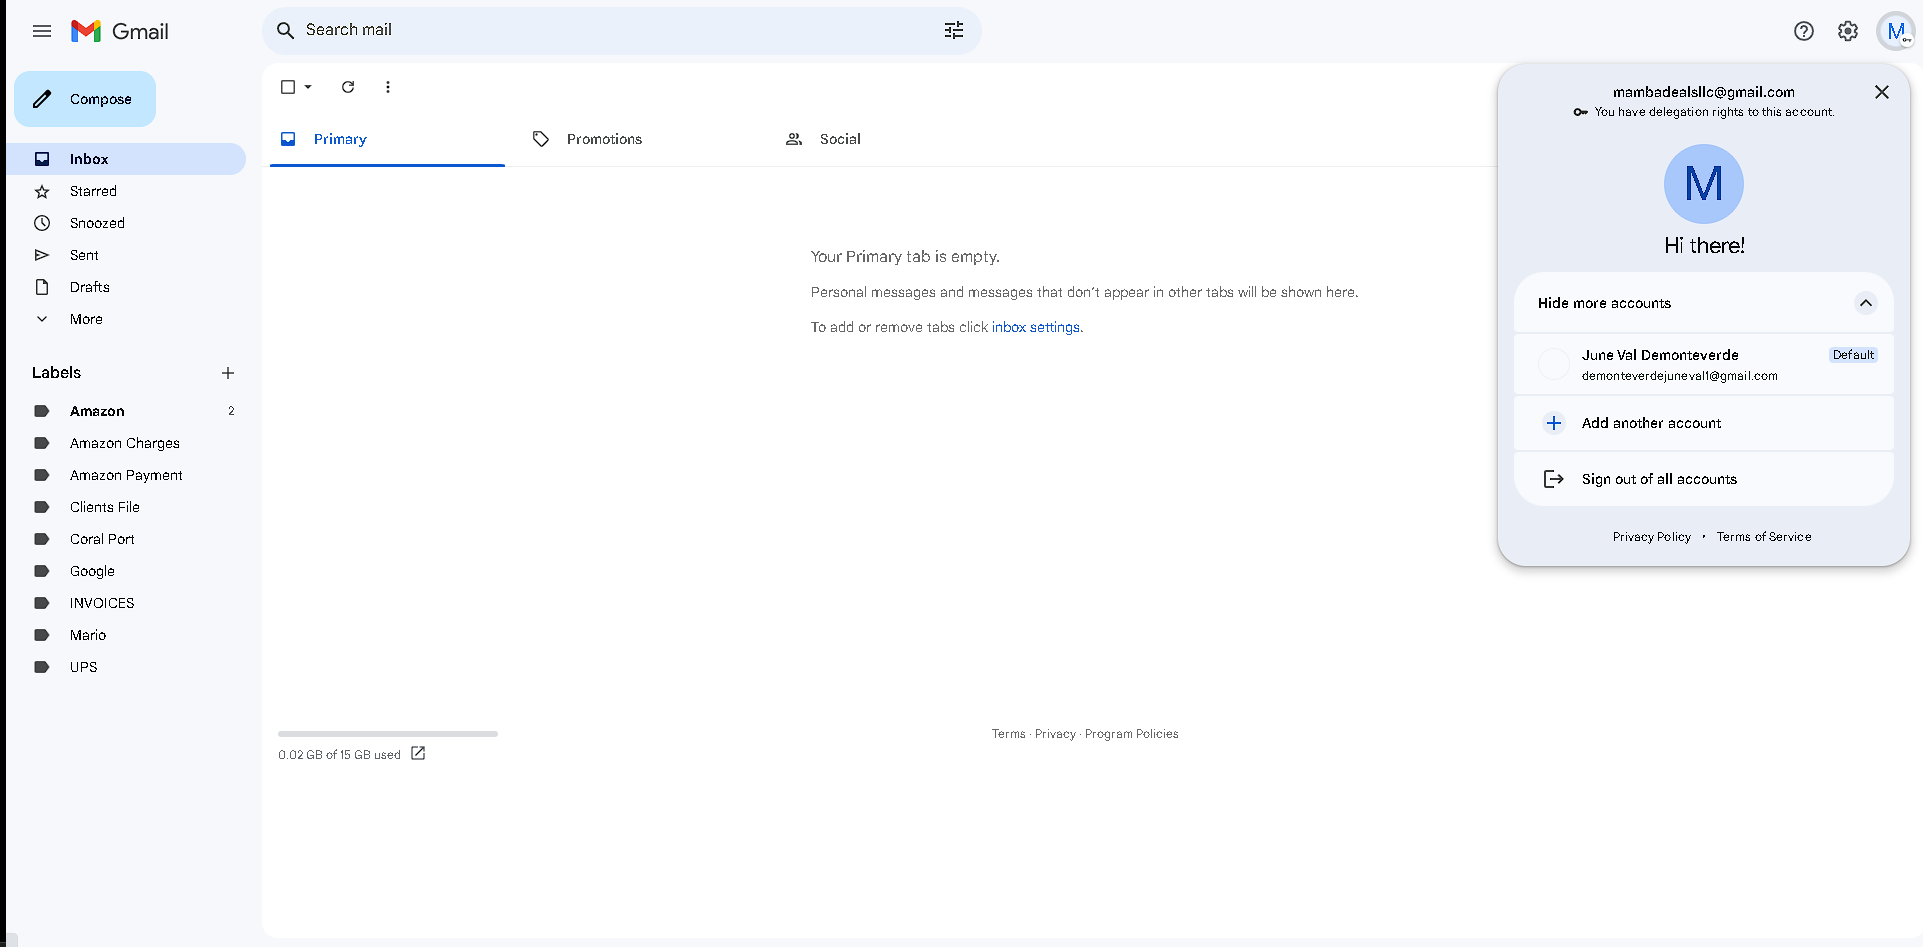1923x947 pixels.
Task: Click the Social people icon
Action: (794, 139)
